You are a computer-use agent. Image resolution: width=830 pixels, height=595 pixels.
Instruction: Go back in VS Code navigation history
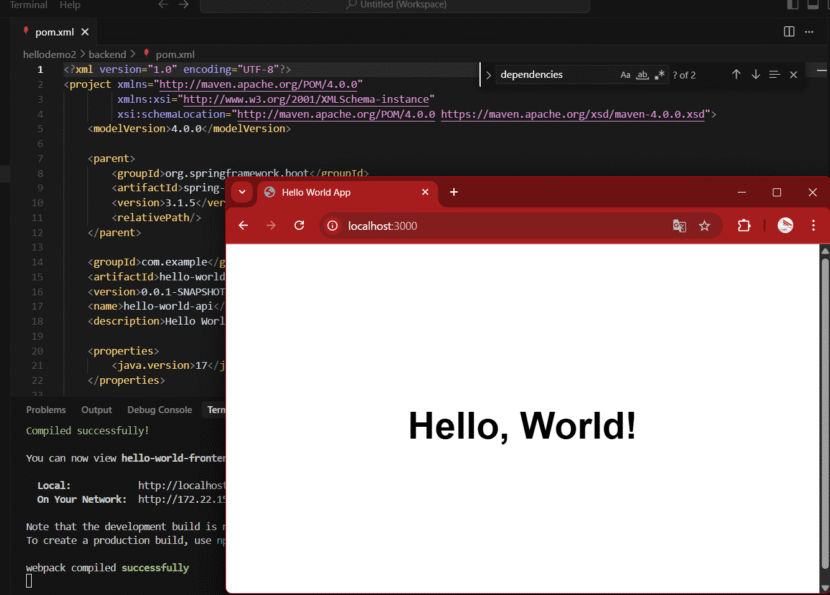point(163,5)
